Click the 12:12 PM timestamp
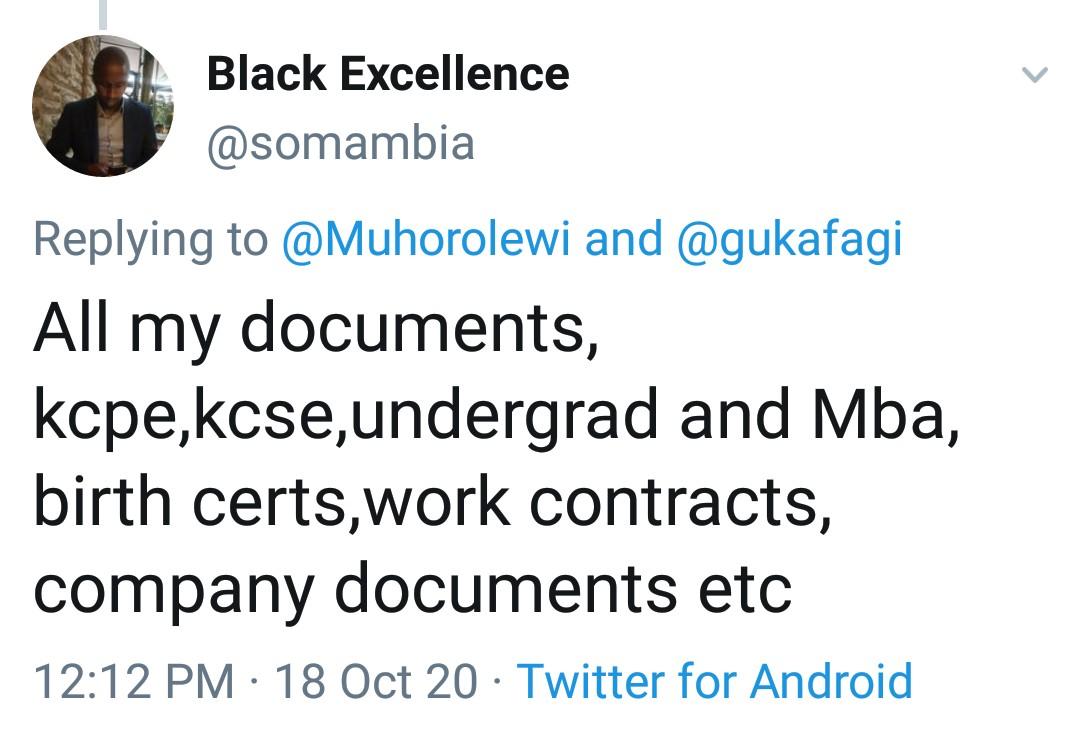 click(134, 681)
